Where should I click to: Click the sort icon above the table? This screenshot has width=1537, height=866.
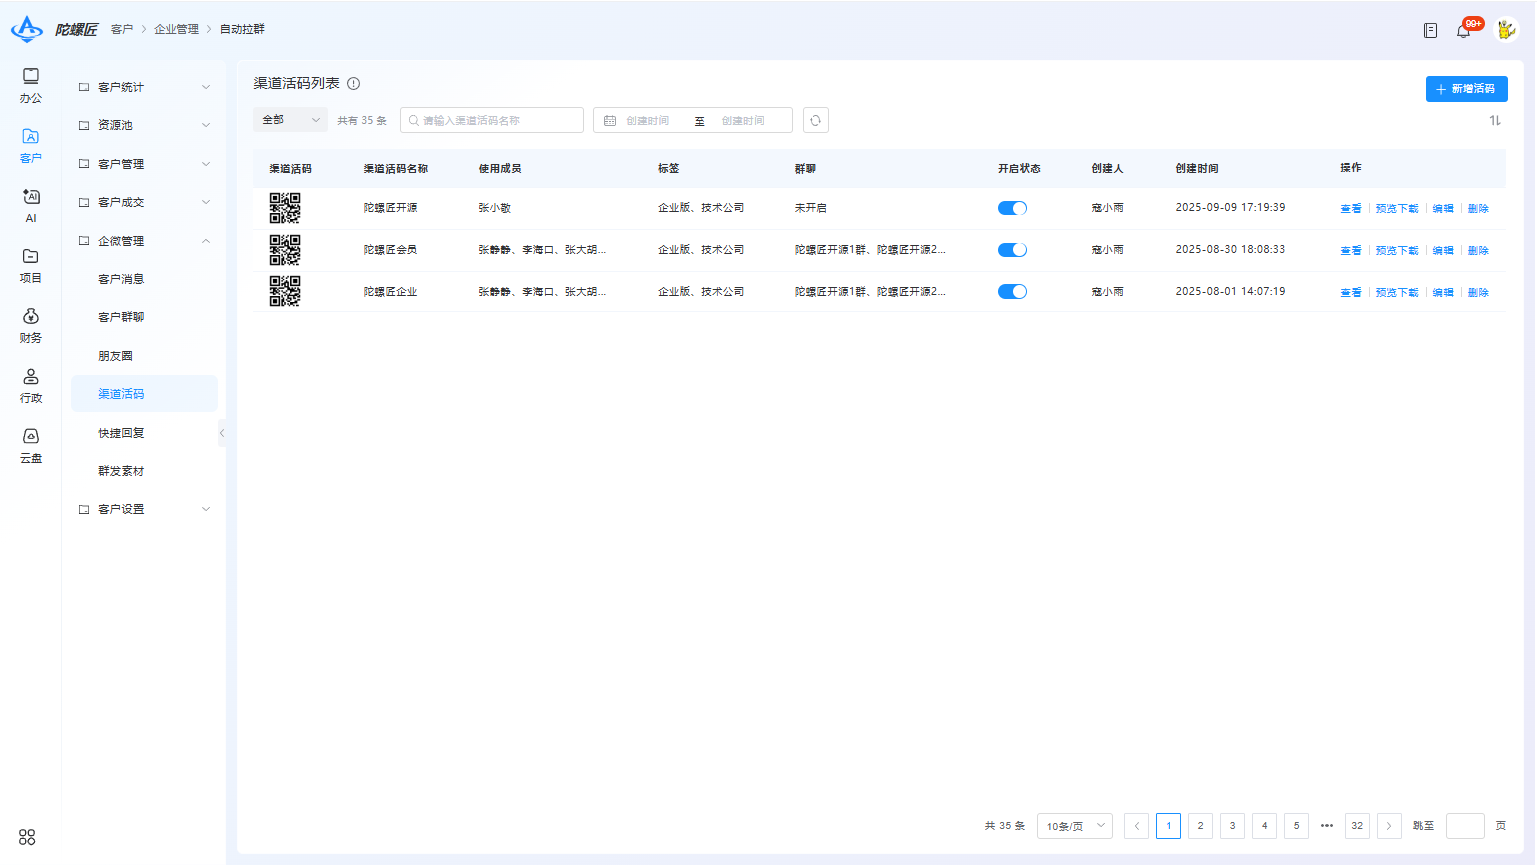(x=1495, y=120)
